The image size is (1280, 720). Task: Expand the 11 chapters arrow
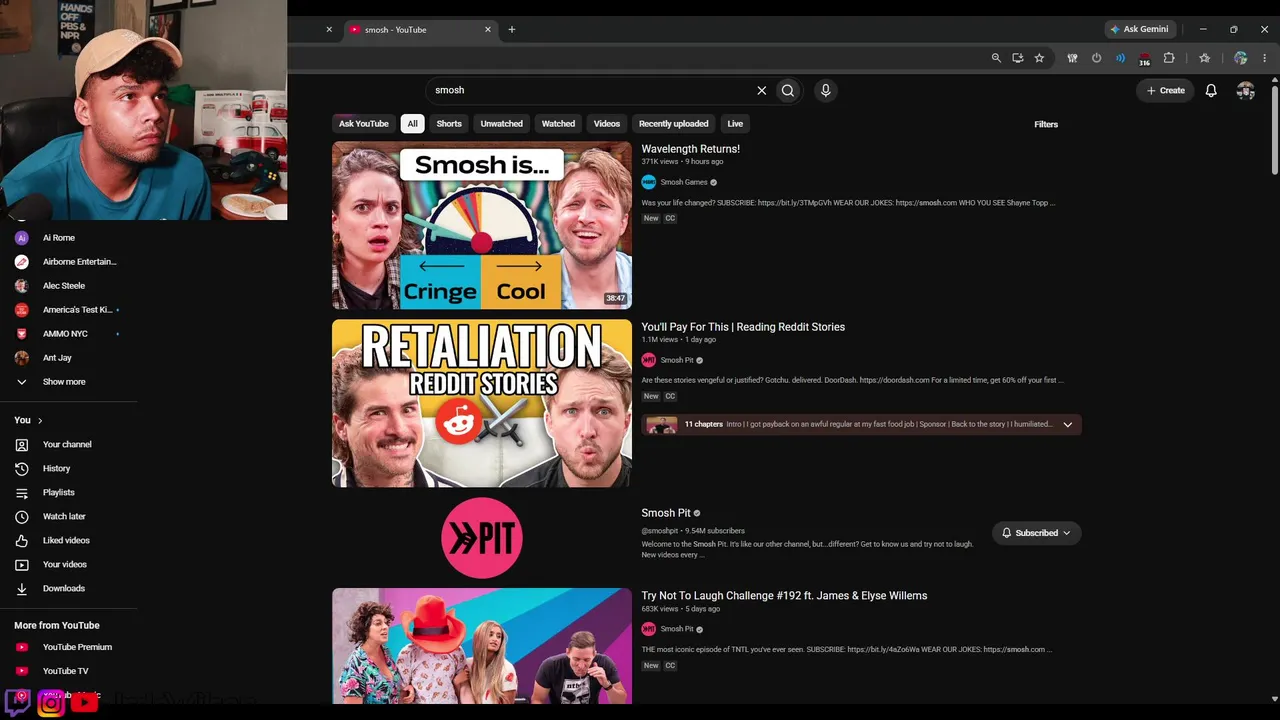pos(1068,425)
